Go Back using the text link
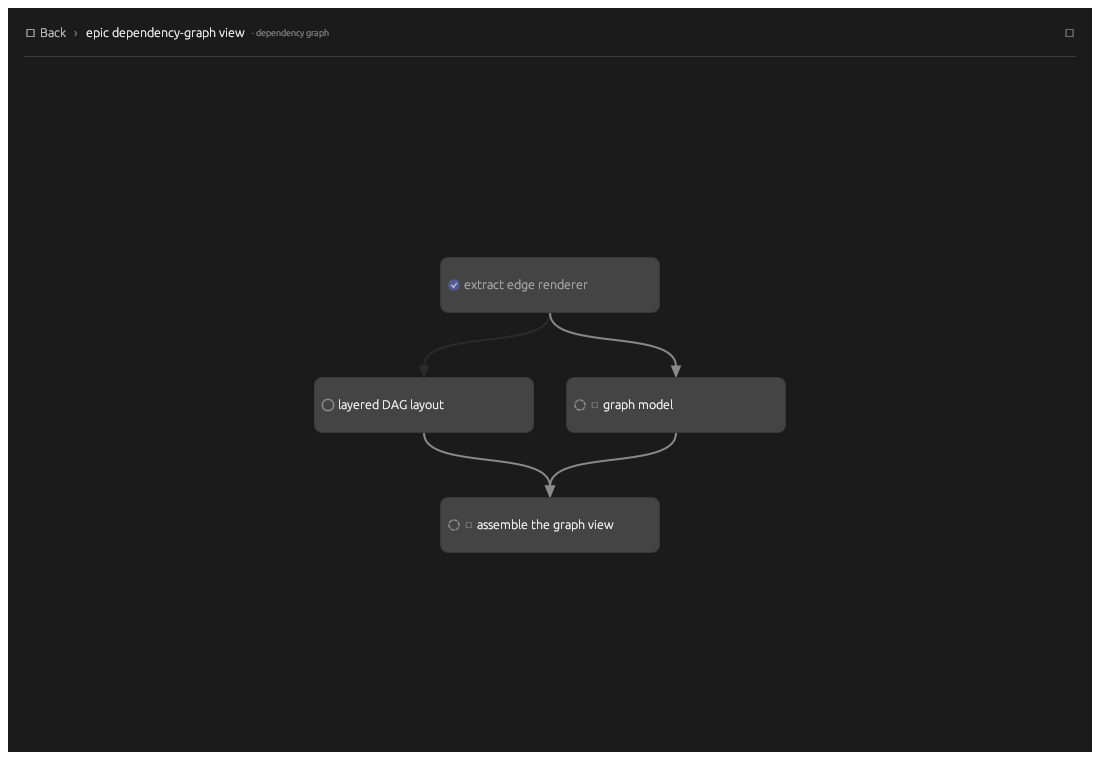This screenshot has height=760, width=1100. tap(53, 33)
